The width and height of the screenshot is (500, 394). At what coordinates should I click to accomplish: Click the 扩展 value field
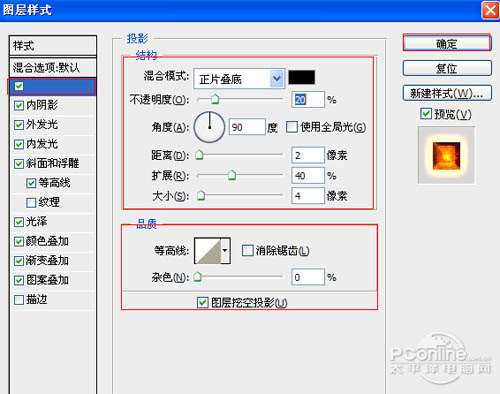[x=308, y=175]
